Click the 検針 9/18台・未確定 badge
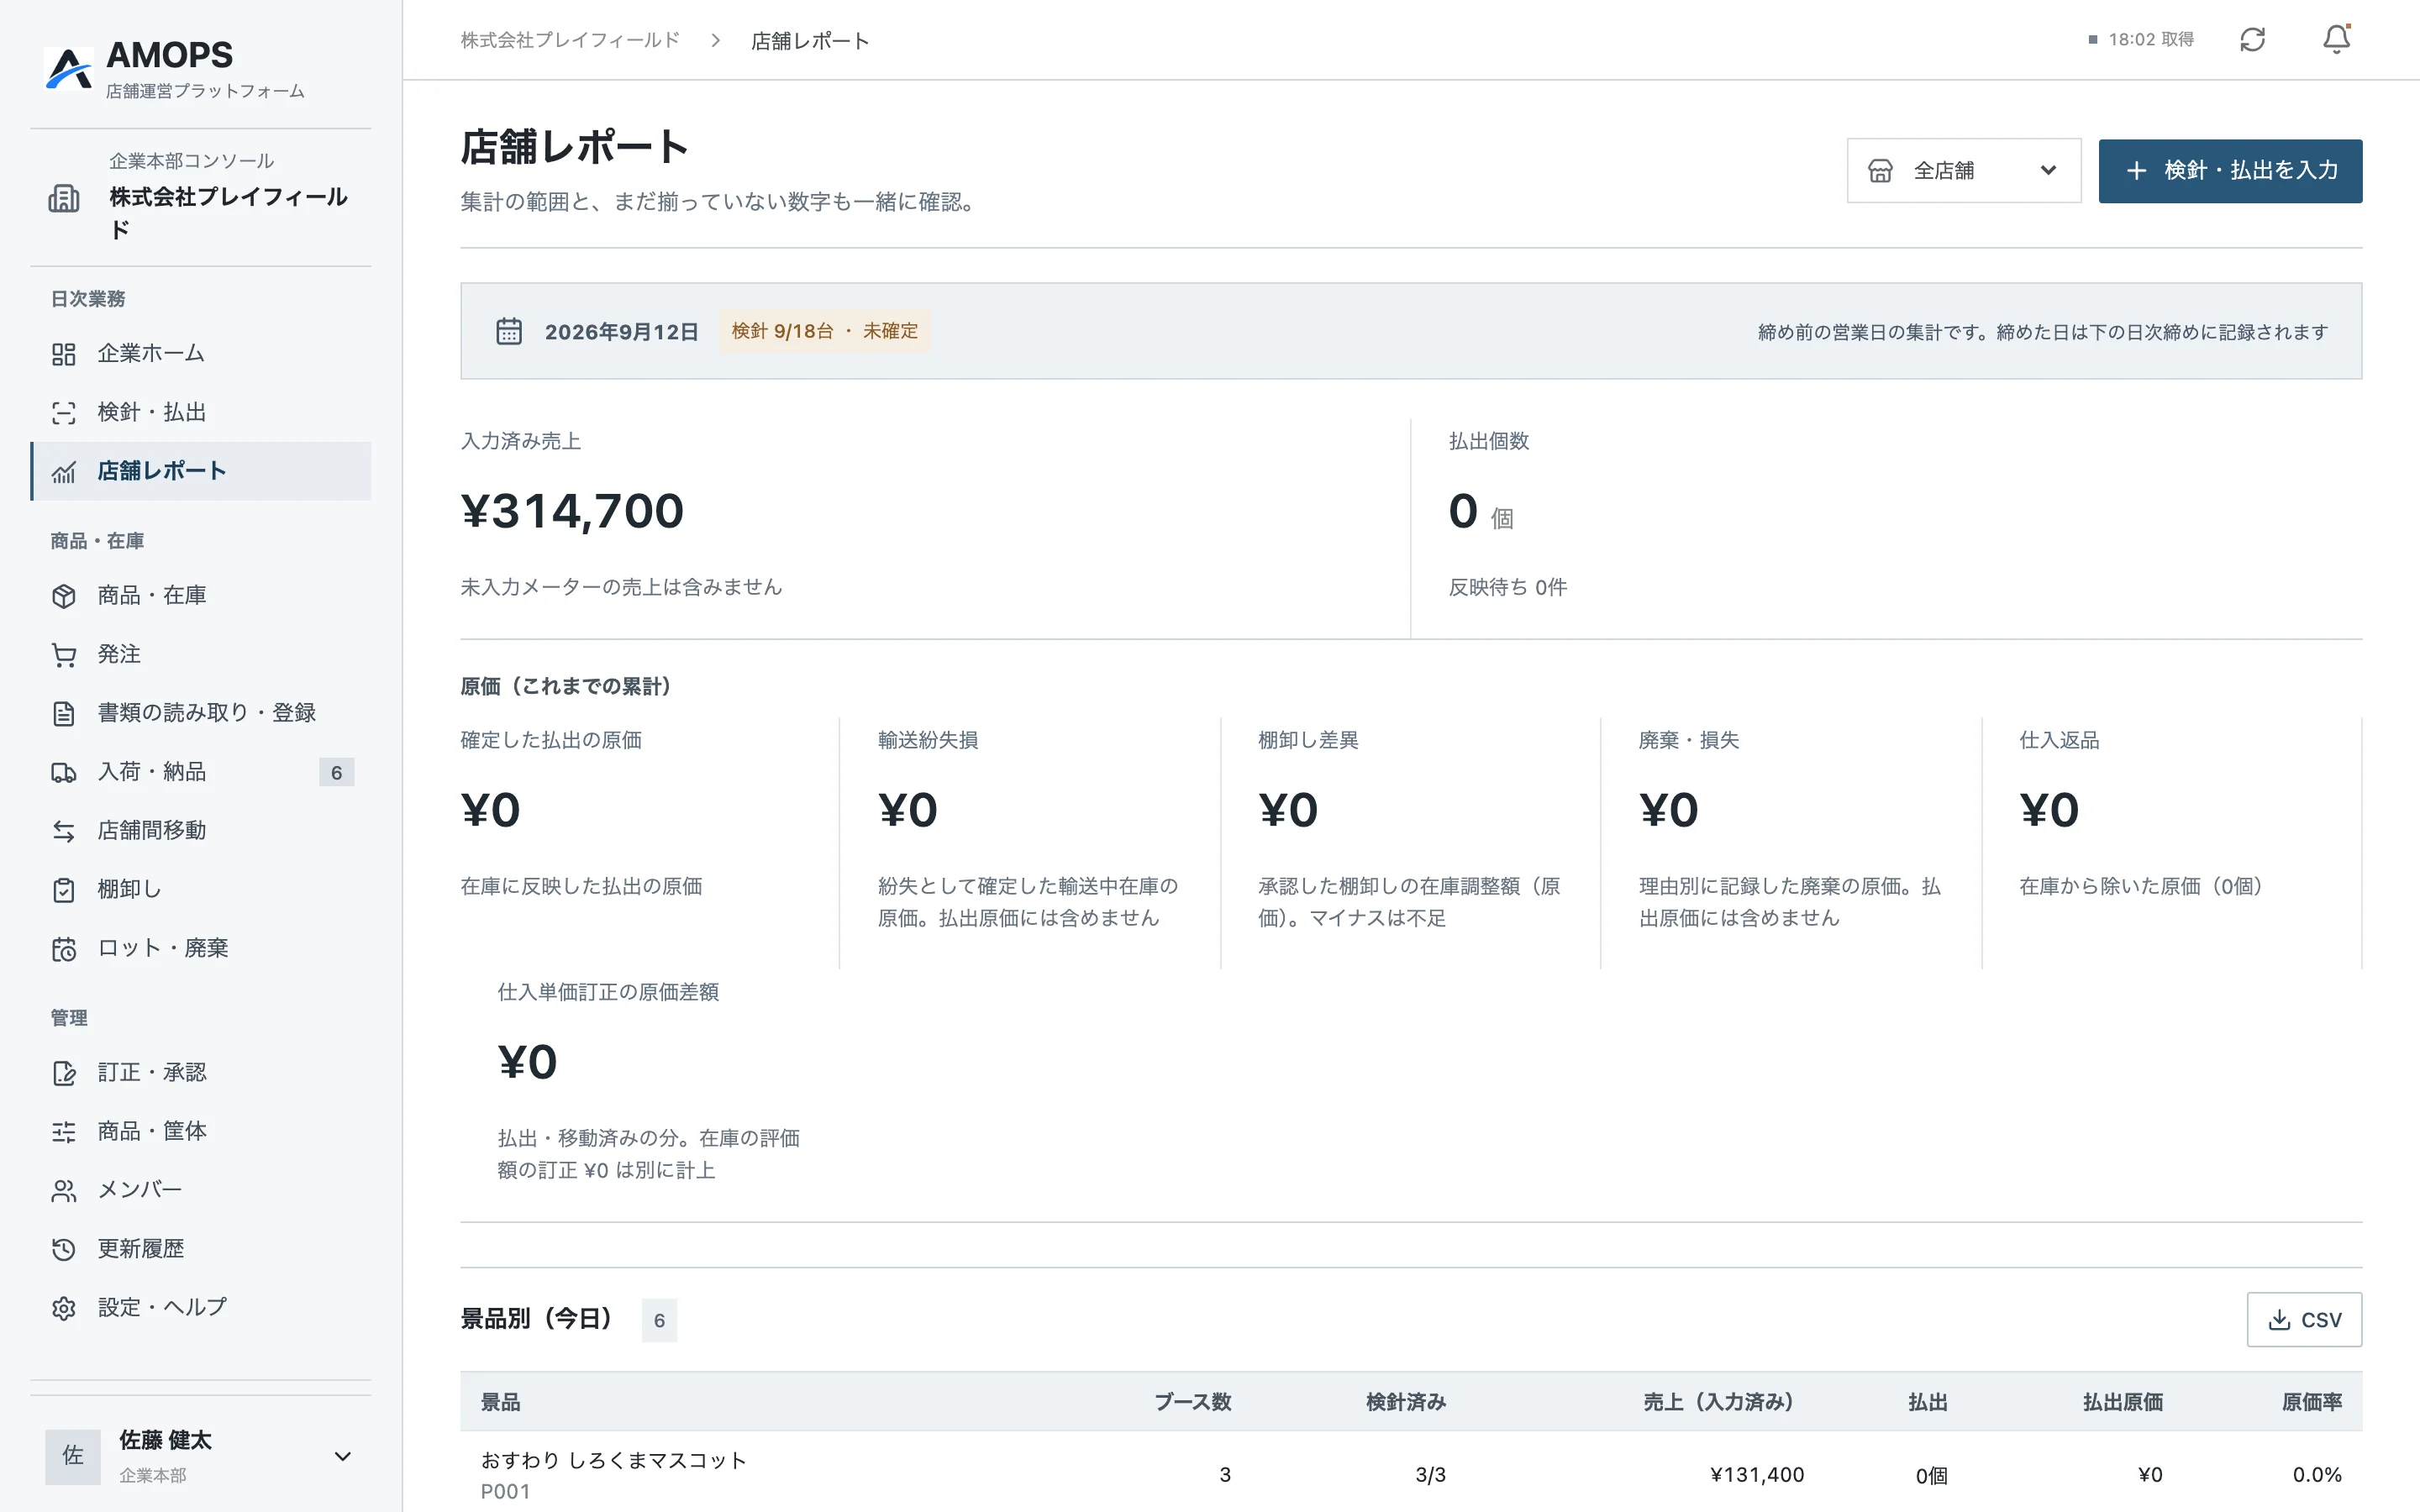This screenshot has height=1512, width=2420. (825, 331)
